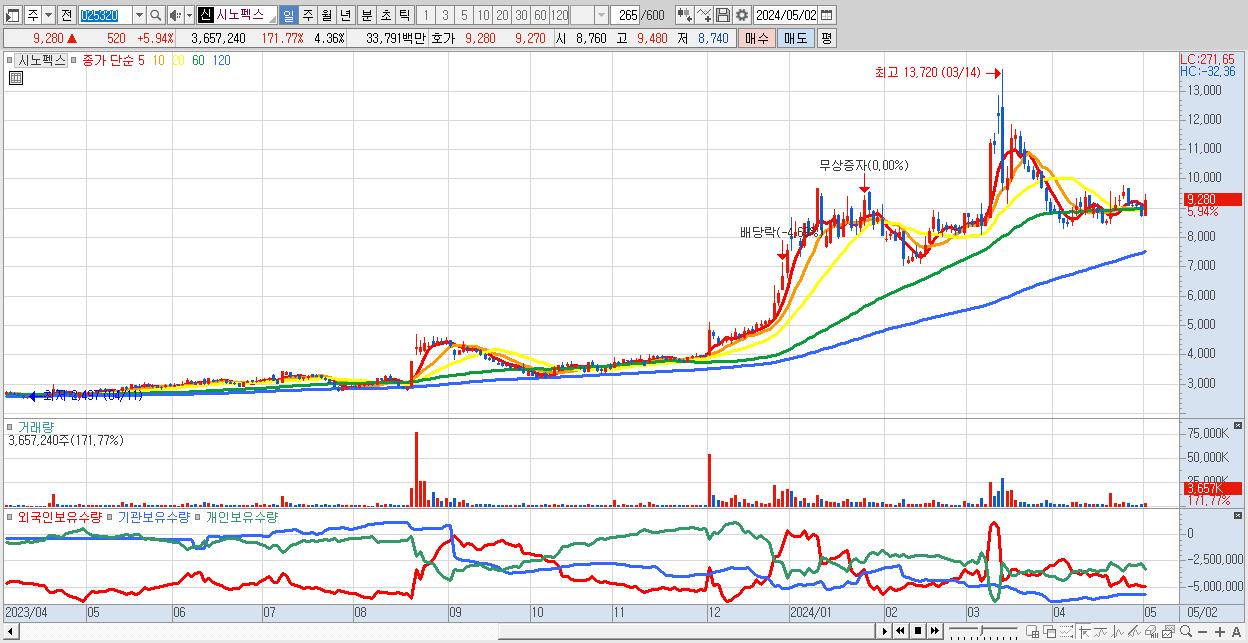Click the 매수 buy button
This screenshot has width=1248, height=643.
tap(757, 38)
